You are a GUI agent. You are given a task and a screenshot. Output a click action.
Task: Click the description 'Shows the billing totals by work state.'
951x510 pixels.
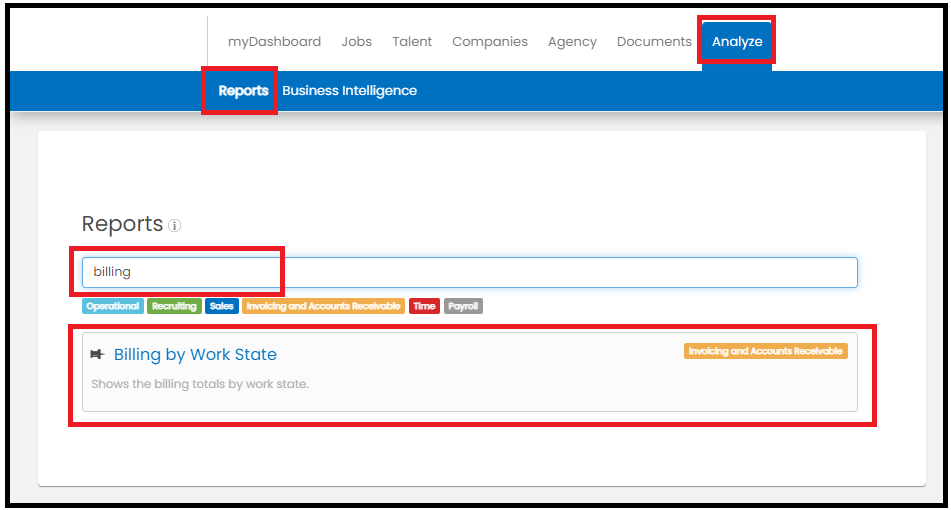[x=200, y=384]
